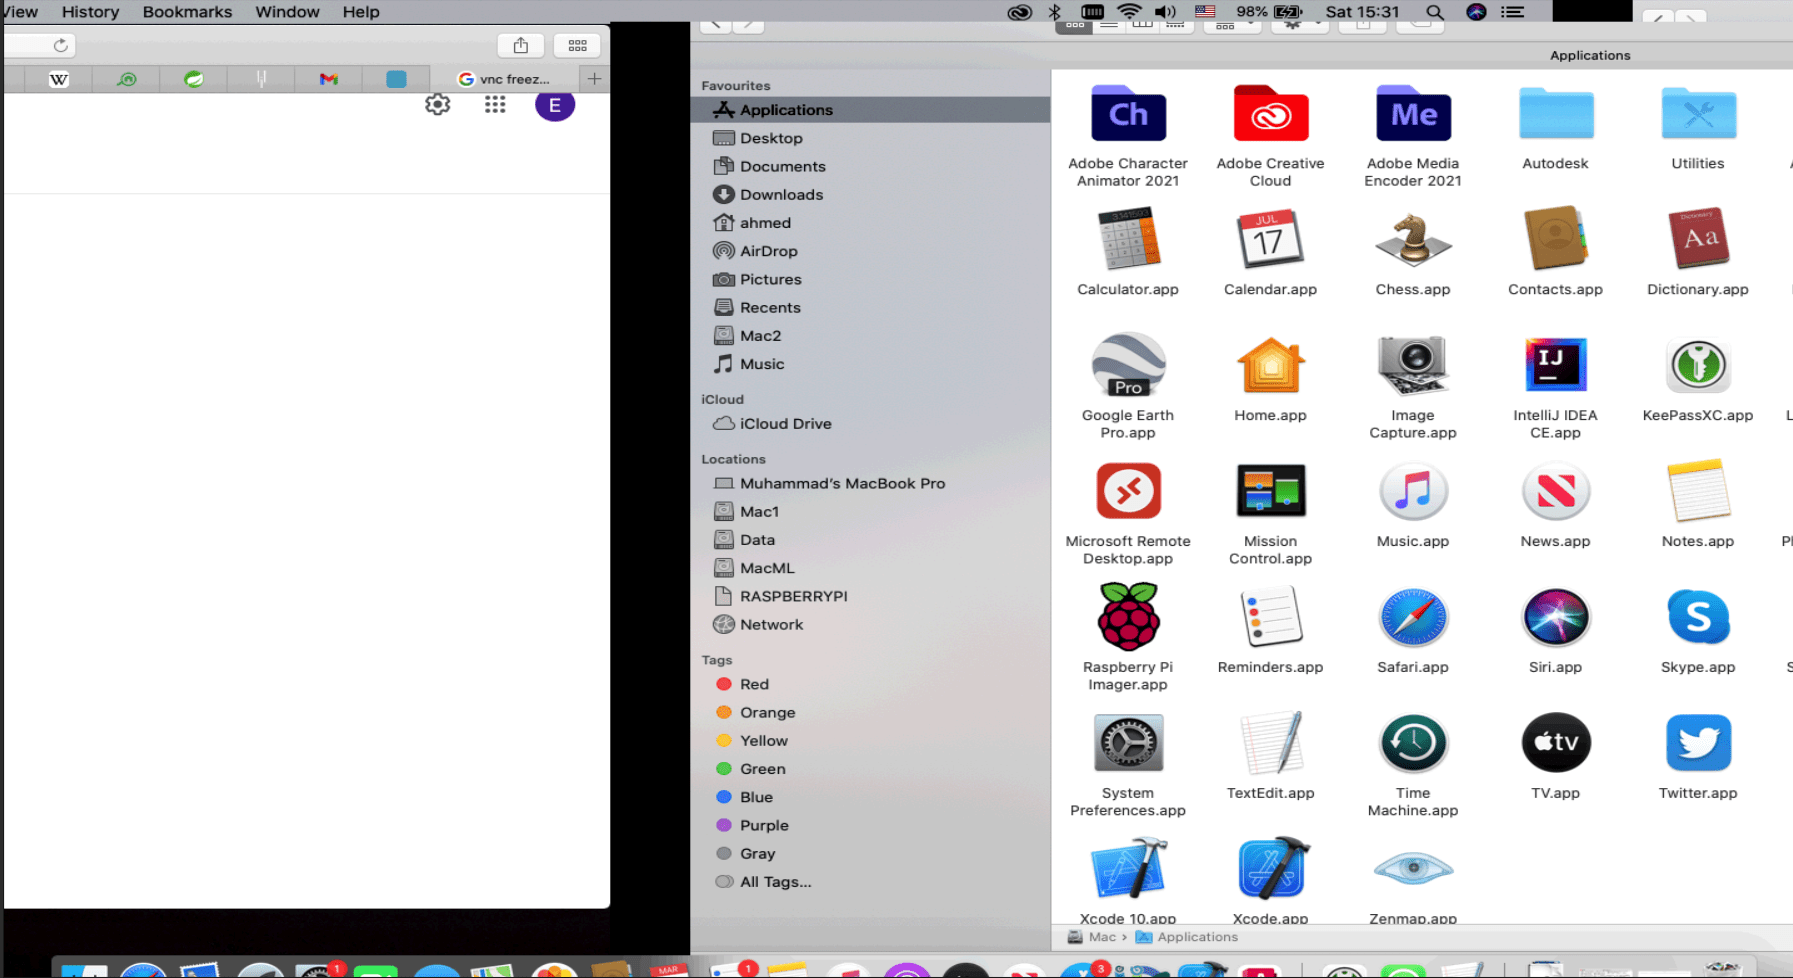Viewport: 1793px width, 978px height.
Task: Open the Bookmarks menu
Action: pos(186,11)
